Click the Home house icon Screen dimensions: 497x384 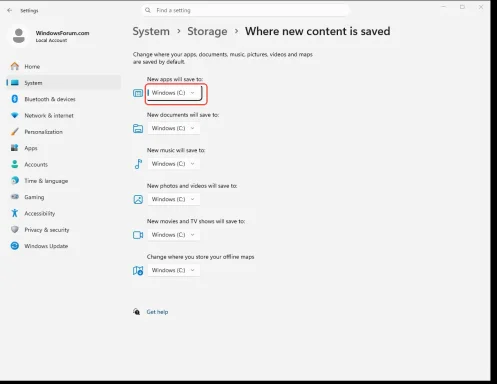pos(15,66)
